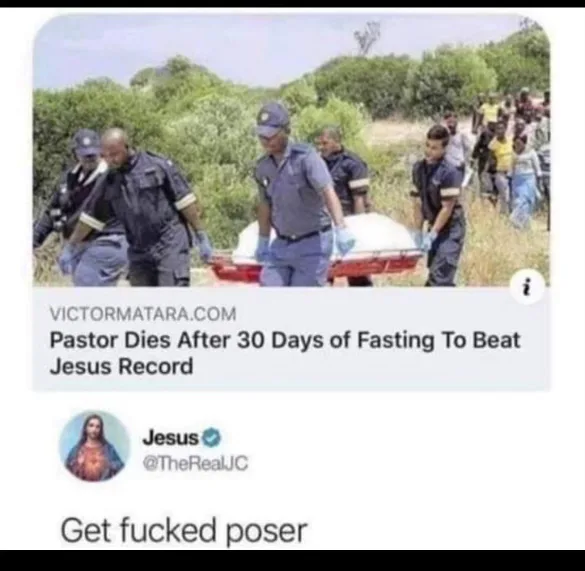The height and width of the screenshot is (571, 585).
Task: Open the article preview photo
Action: pos(291,150)
